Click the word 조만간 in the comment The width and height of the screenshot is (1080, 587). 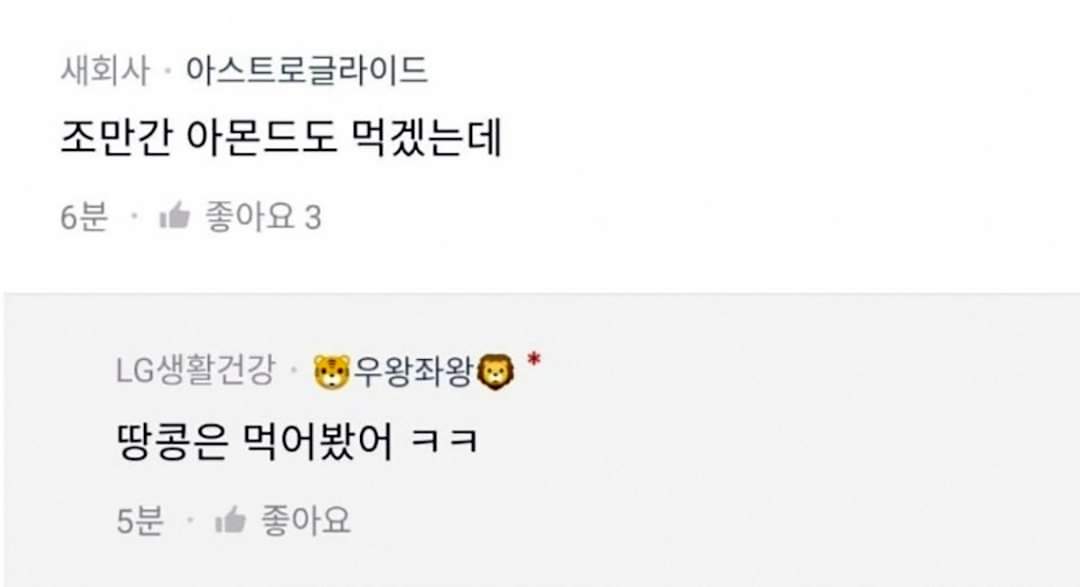coord(116,138)
